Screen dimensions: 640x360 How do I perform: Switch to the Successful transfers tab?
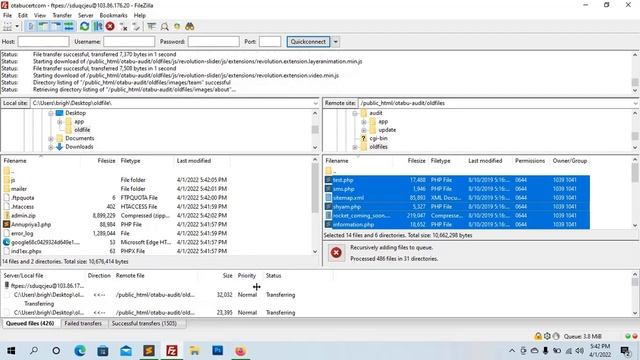[144, 323]
